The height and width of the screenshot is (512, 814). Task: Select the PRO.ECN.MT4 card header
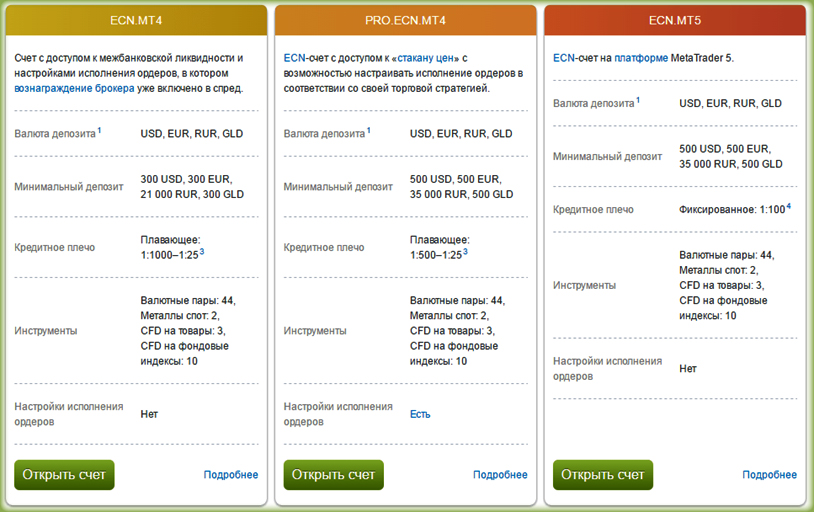[408, 20]
